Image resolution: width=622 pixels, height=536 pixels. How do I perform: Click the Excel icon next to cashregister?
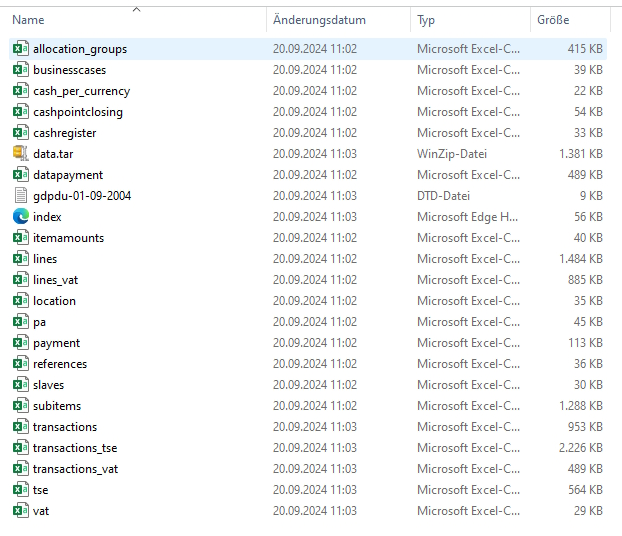(20, 133)
